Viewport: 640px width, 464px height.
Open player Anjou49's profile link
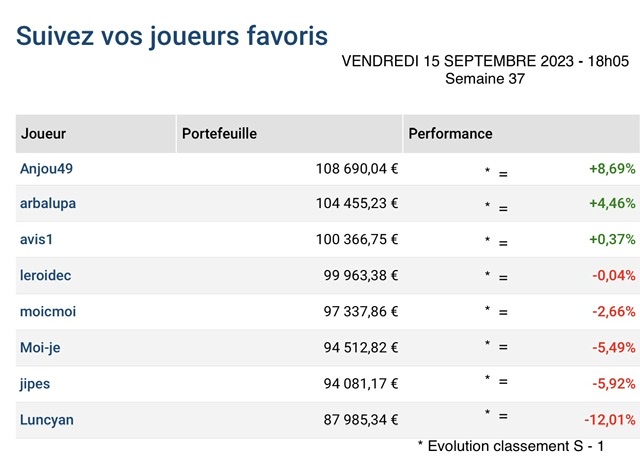pos(46,169)
